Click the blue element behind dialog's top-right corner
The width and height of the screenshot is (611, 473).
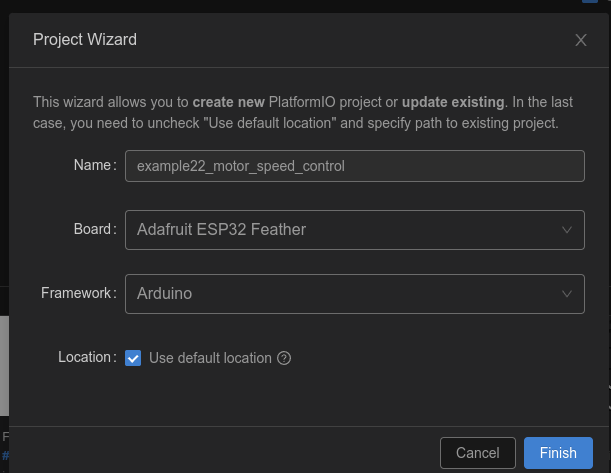(x=590, y=3)
